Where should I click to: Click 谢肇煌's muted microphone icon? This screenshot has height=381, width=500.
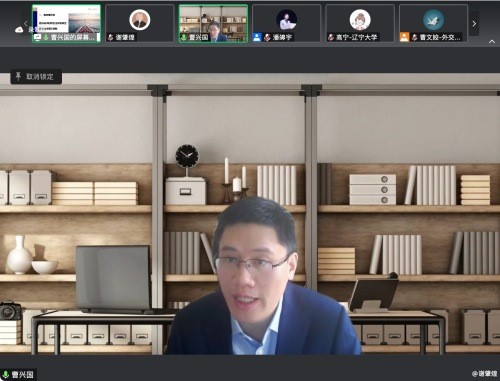[x=111, y=37]
